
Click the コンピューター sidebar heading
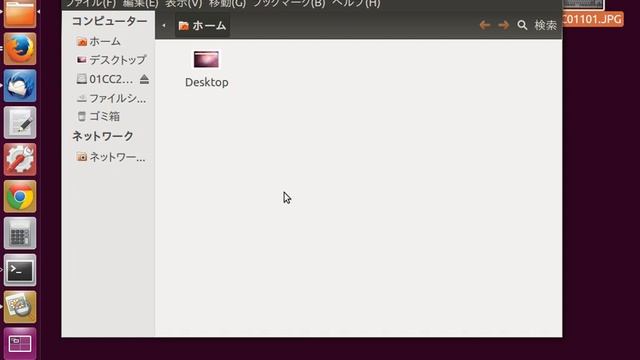click(x=109, y=21)
